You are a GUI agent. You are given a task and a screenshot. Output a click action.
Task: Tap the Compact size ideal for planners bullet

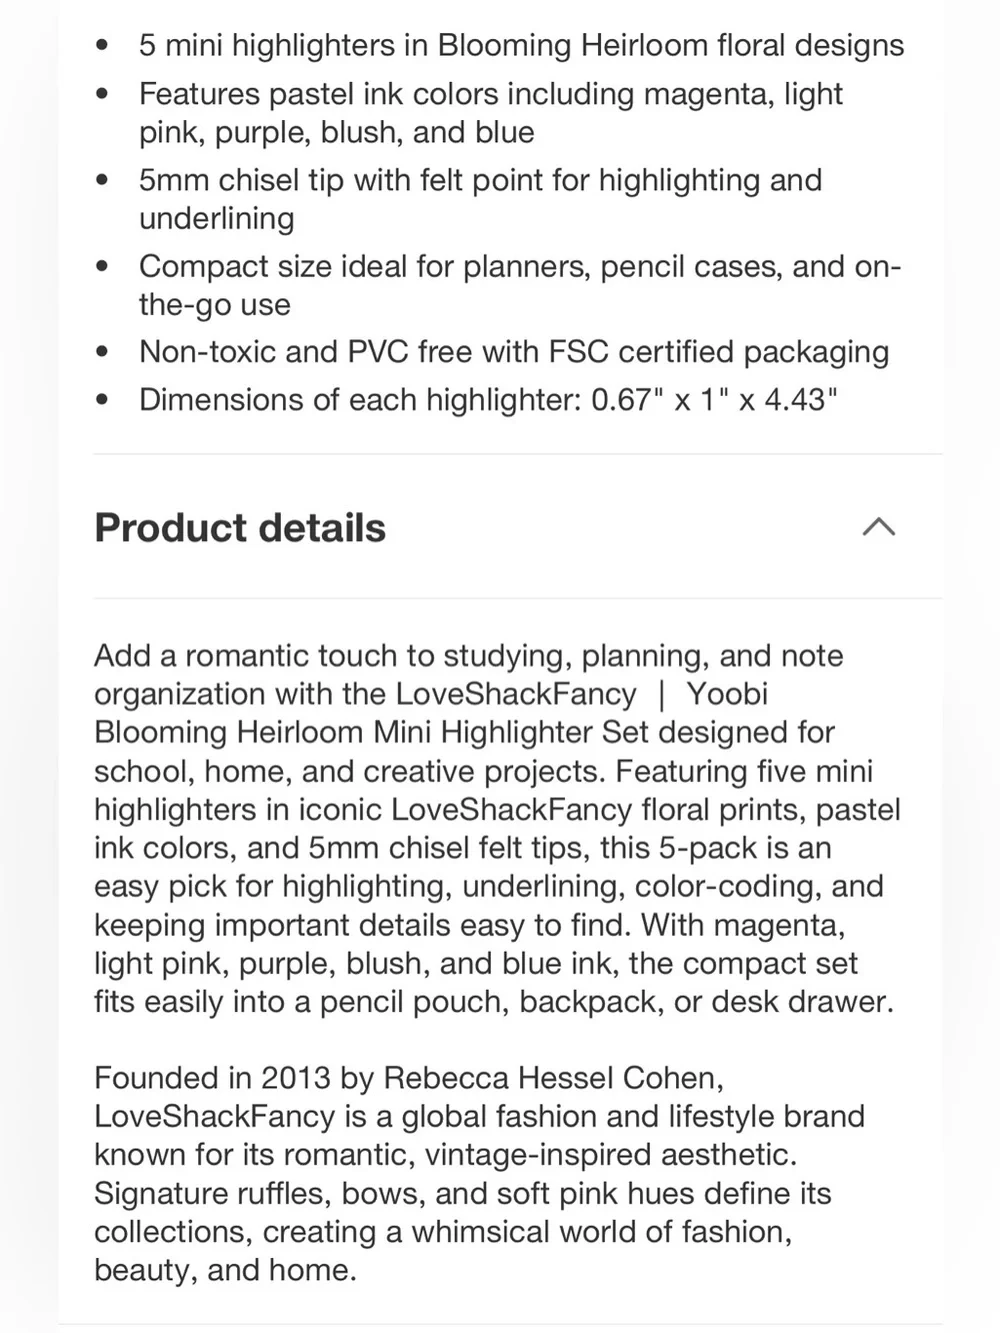tap(520, 285)
